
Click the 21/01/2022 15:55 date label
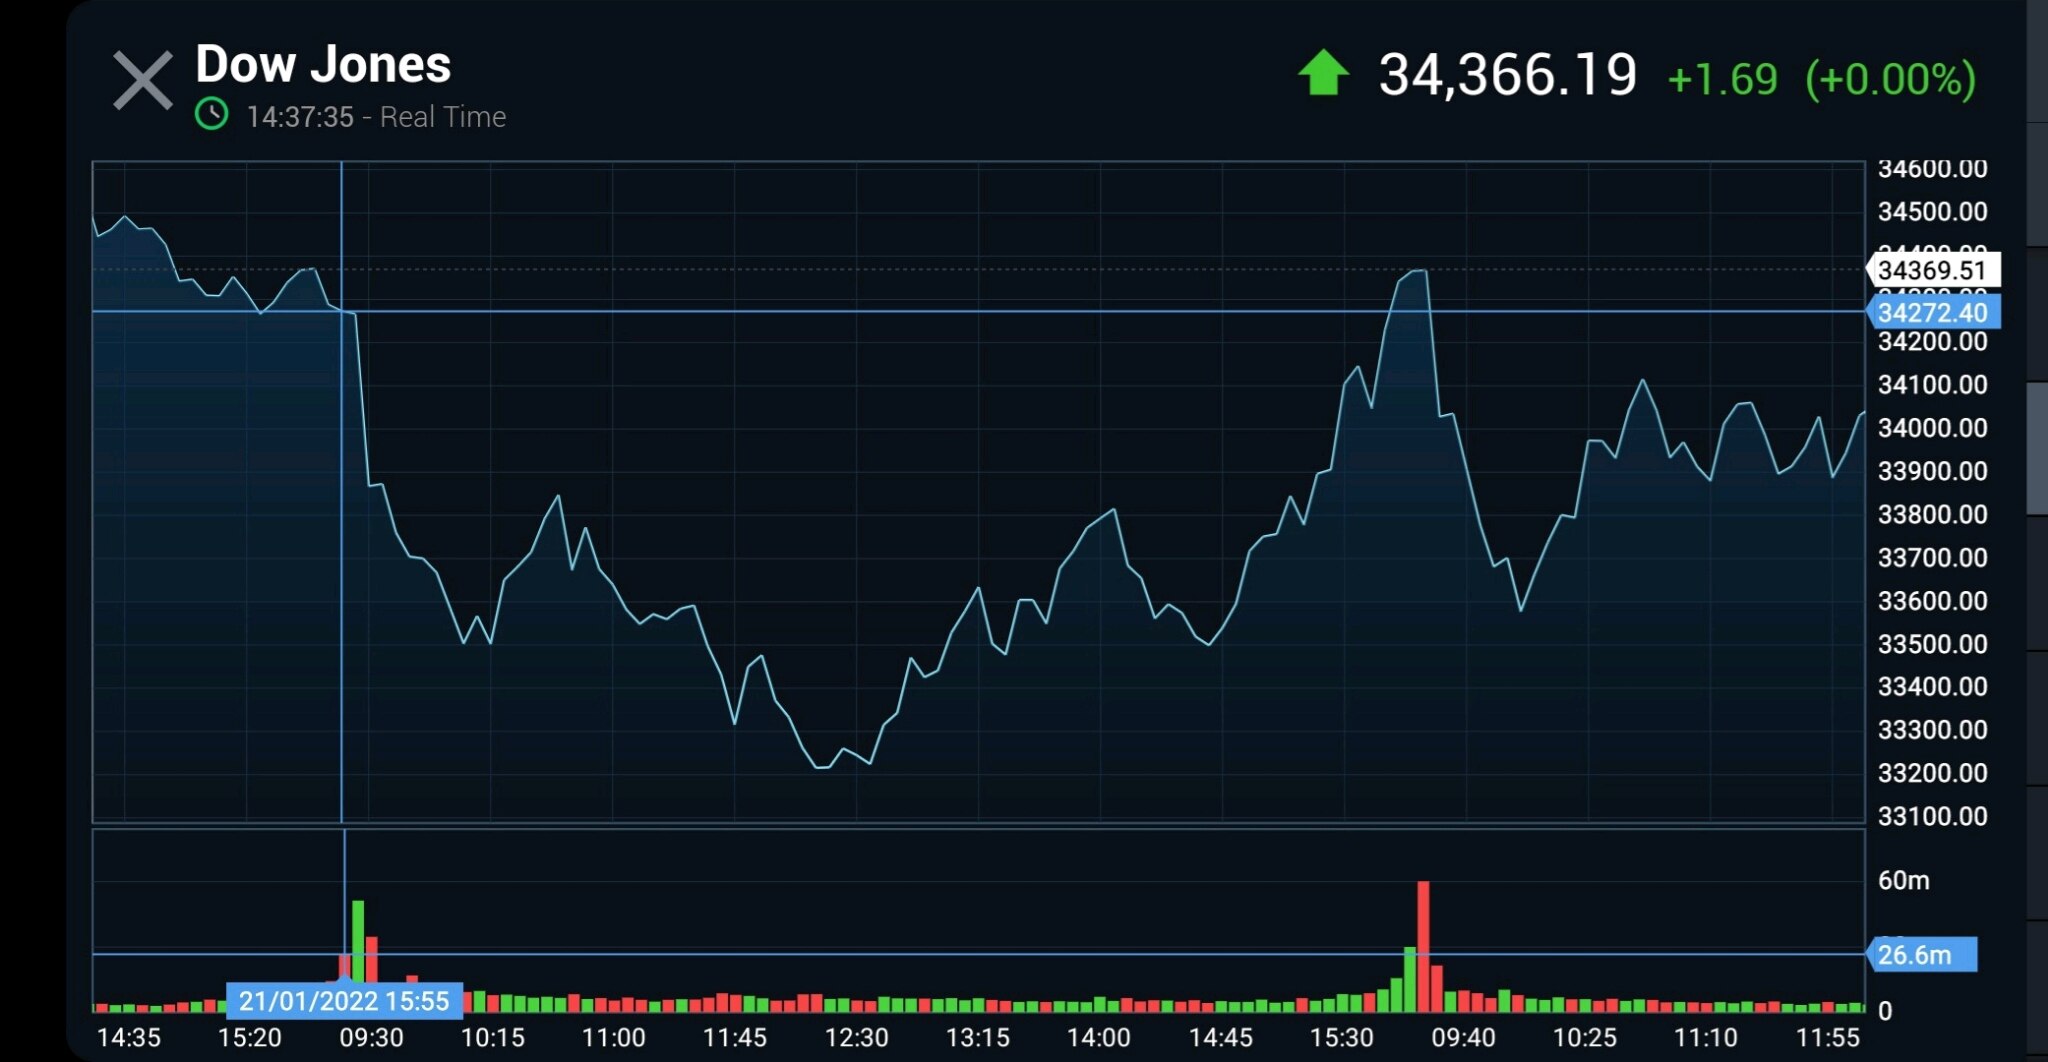point(344,1000)
